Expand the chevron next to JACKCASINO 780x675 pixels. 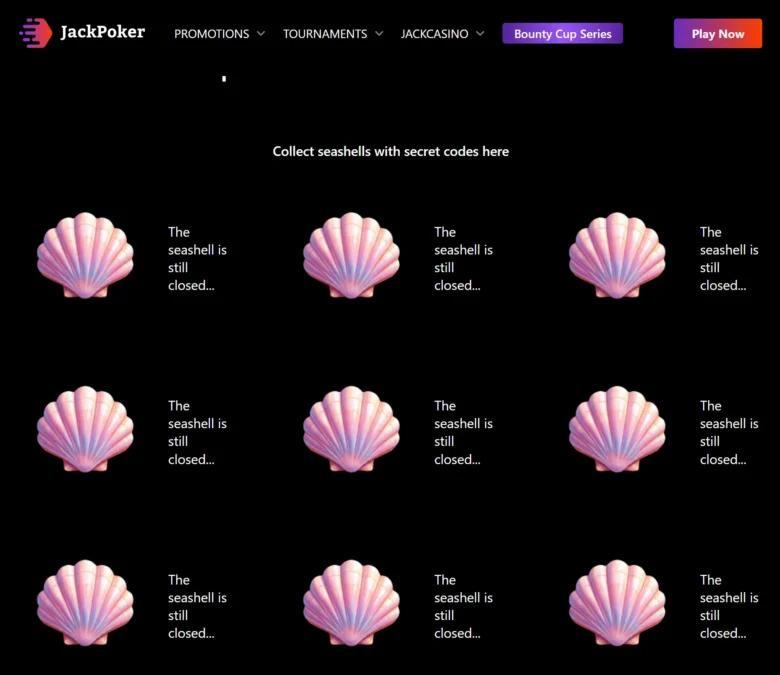[480, 34]
